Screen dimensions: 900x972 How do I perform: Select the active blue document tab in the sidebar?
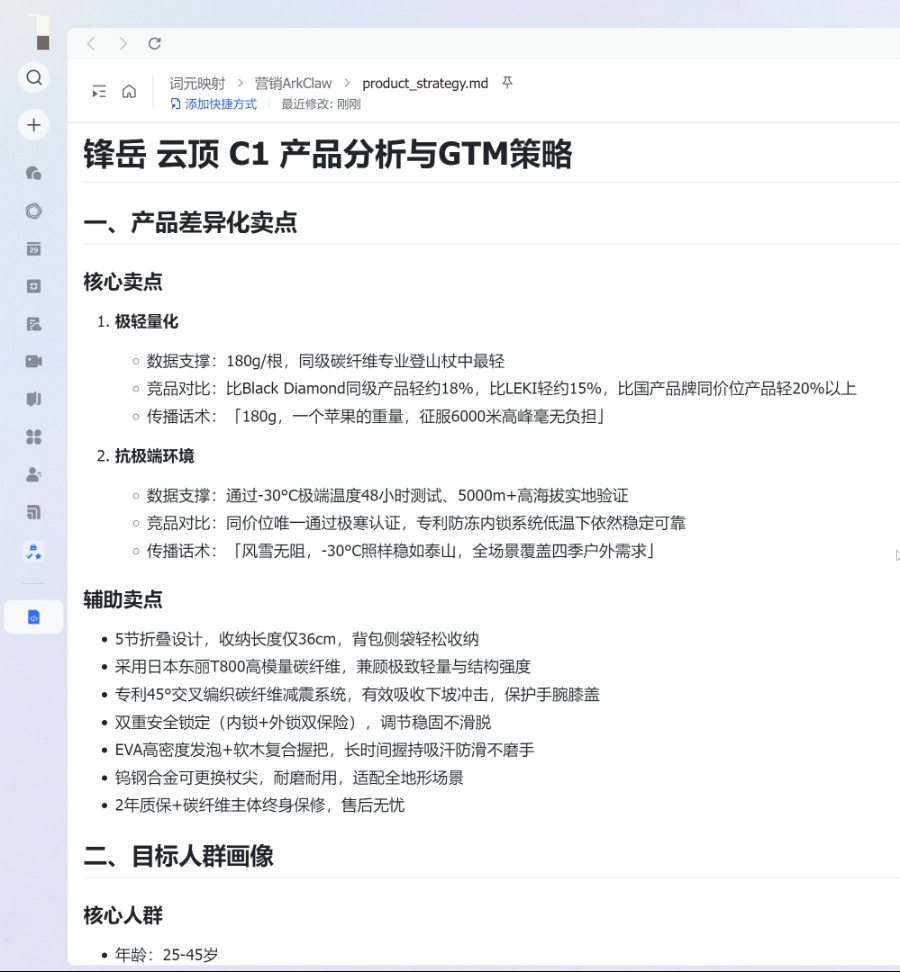click(x=34, y=617)
